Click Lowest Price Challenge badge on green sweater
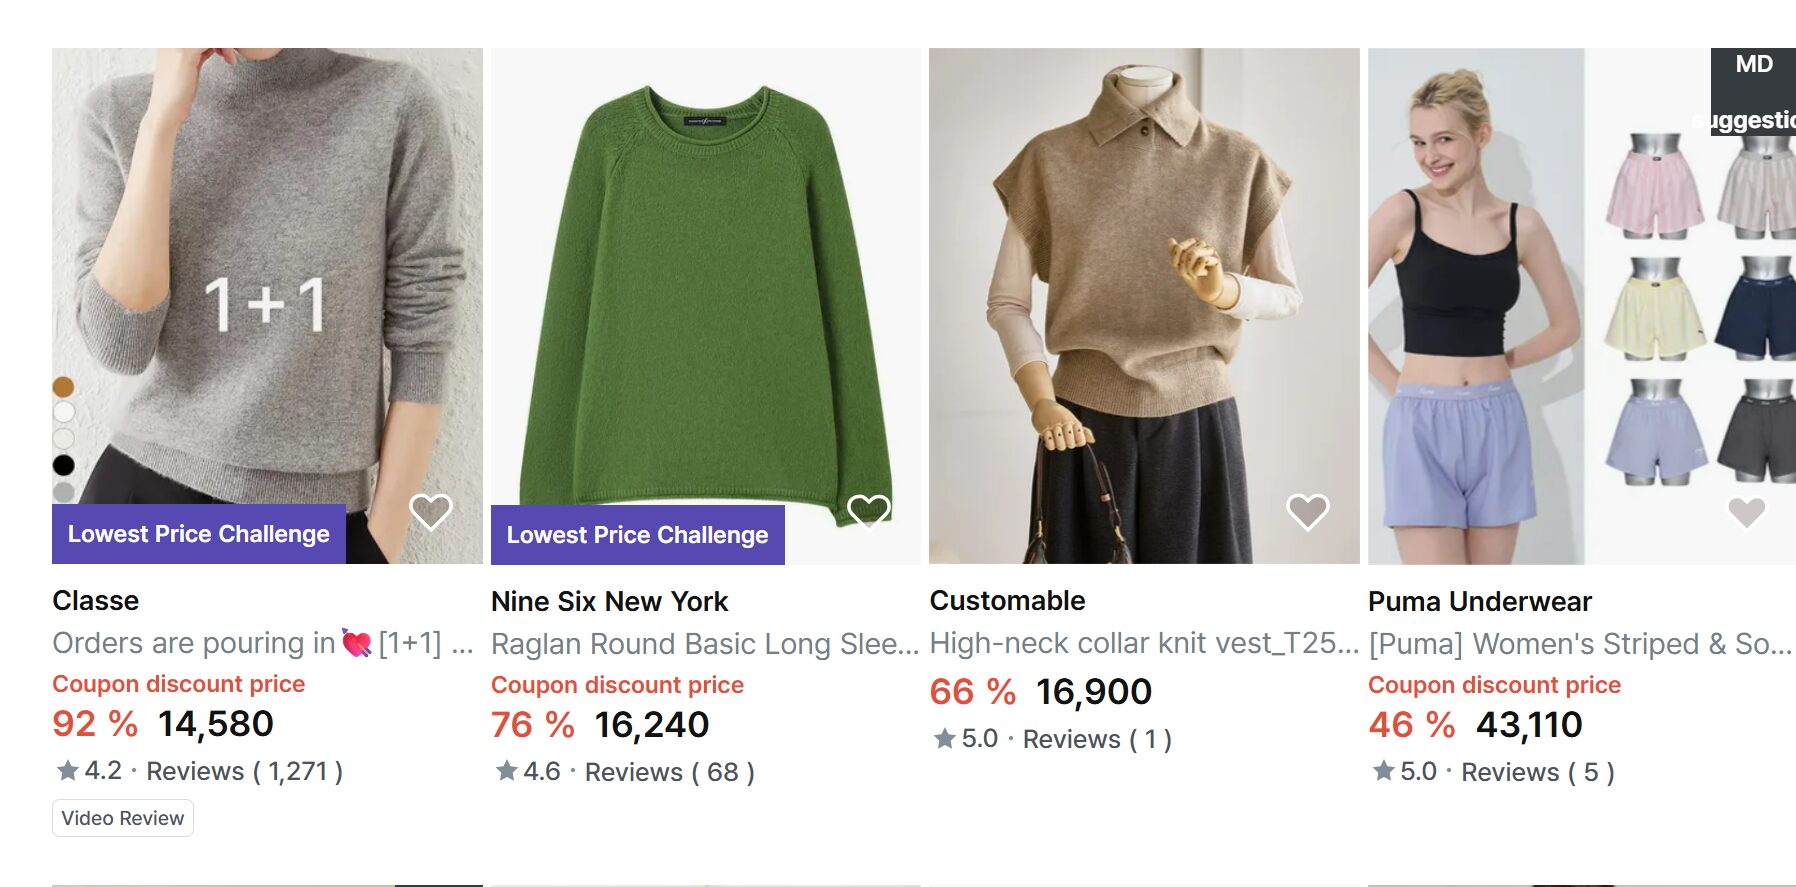This screenshot has height=887, width=1796. click(x=637, y=535)
